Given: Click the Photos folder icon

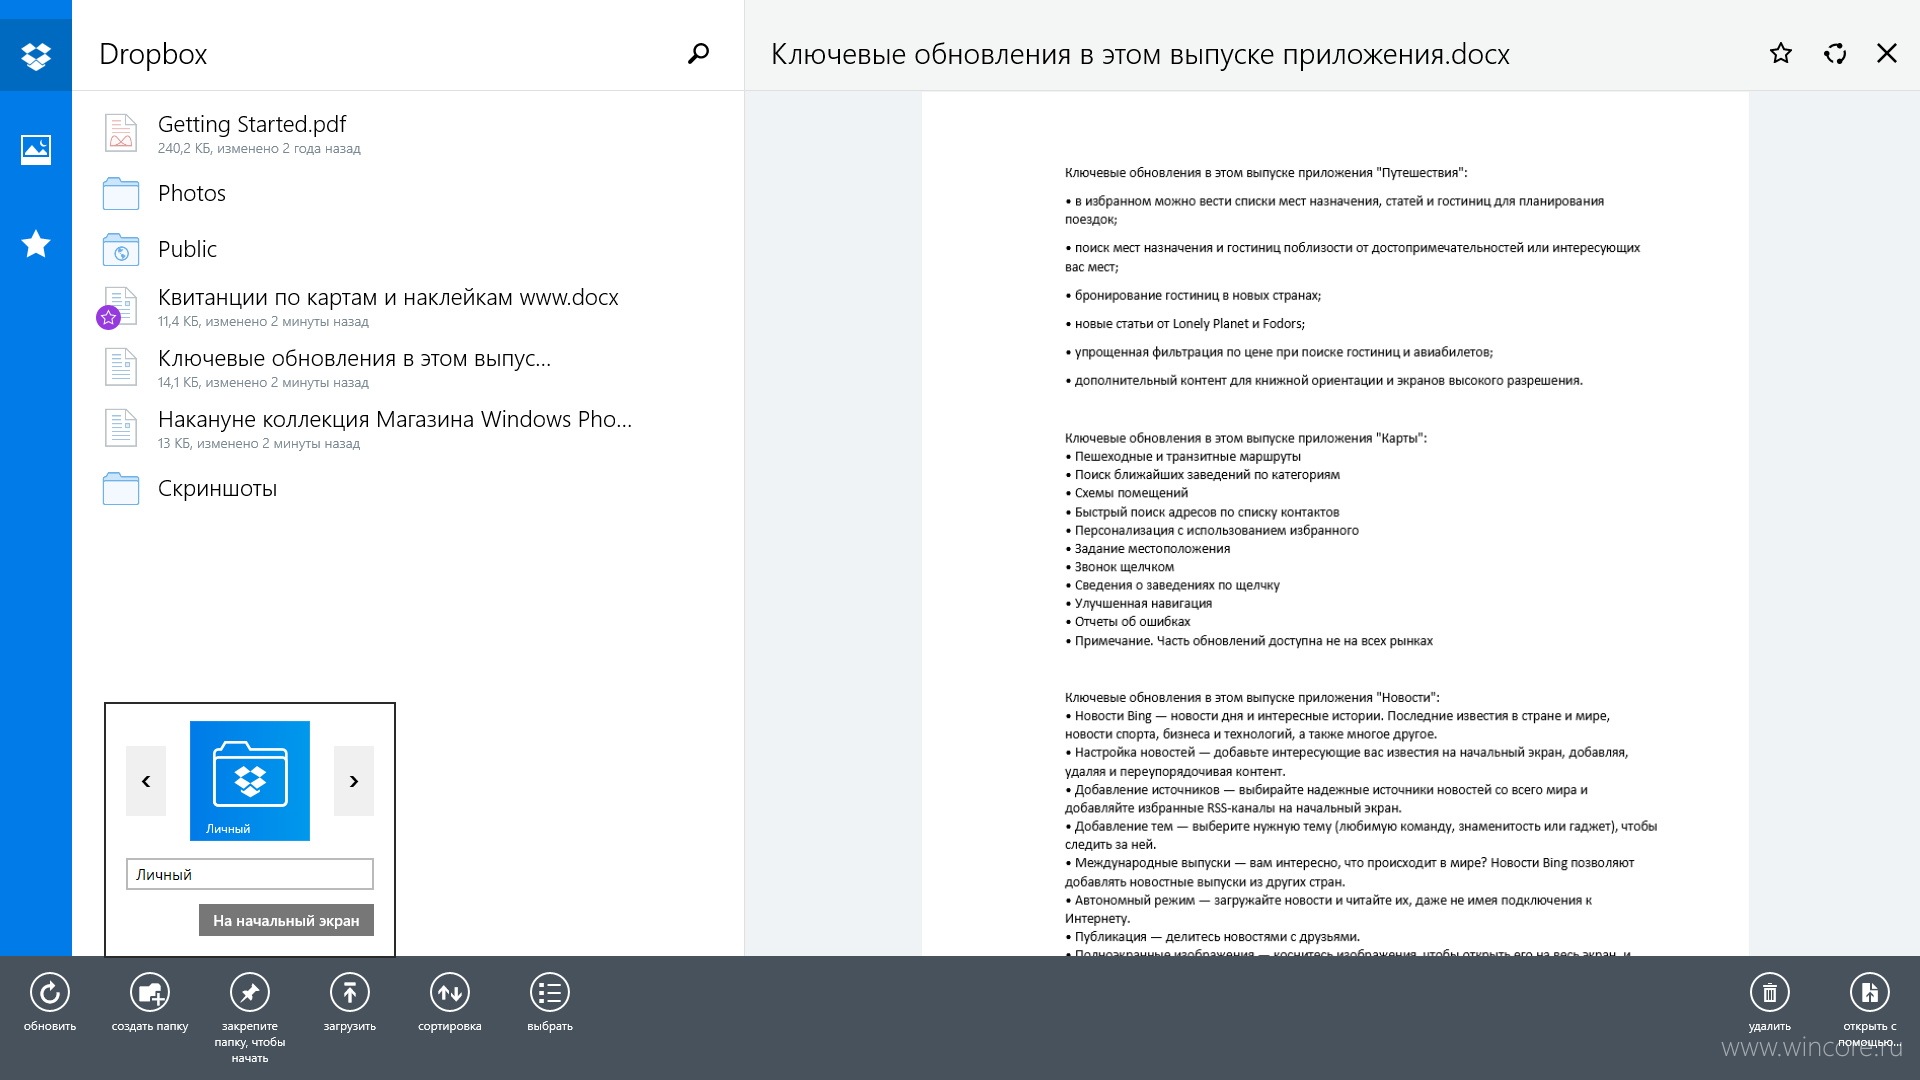Looking at the screenshot, I should coord(121,193).
